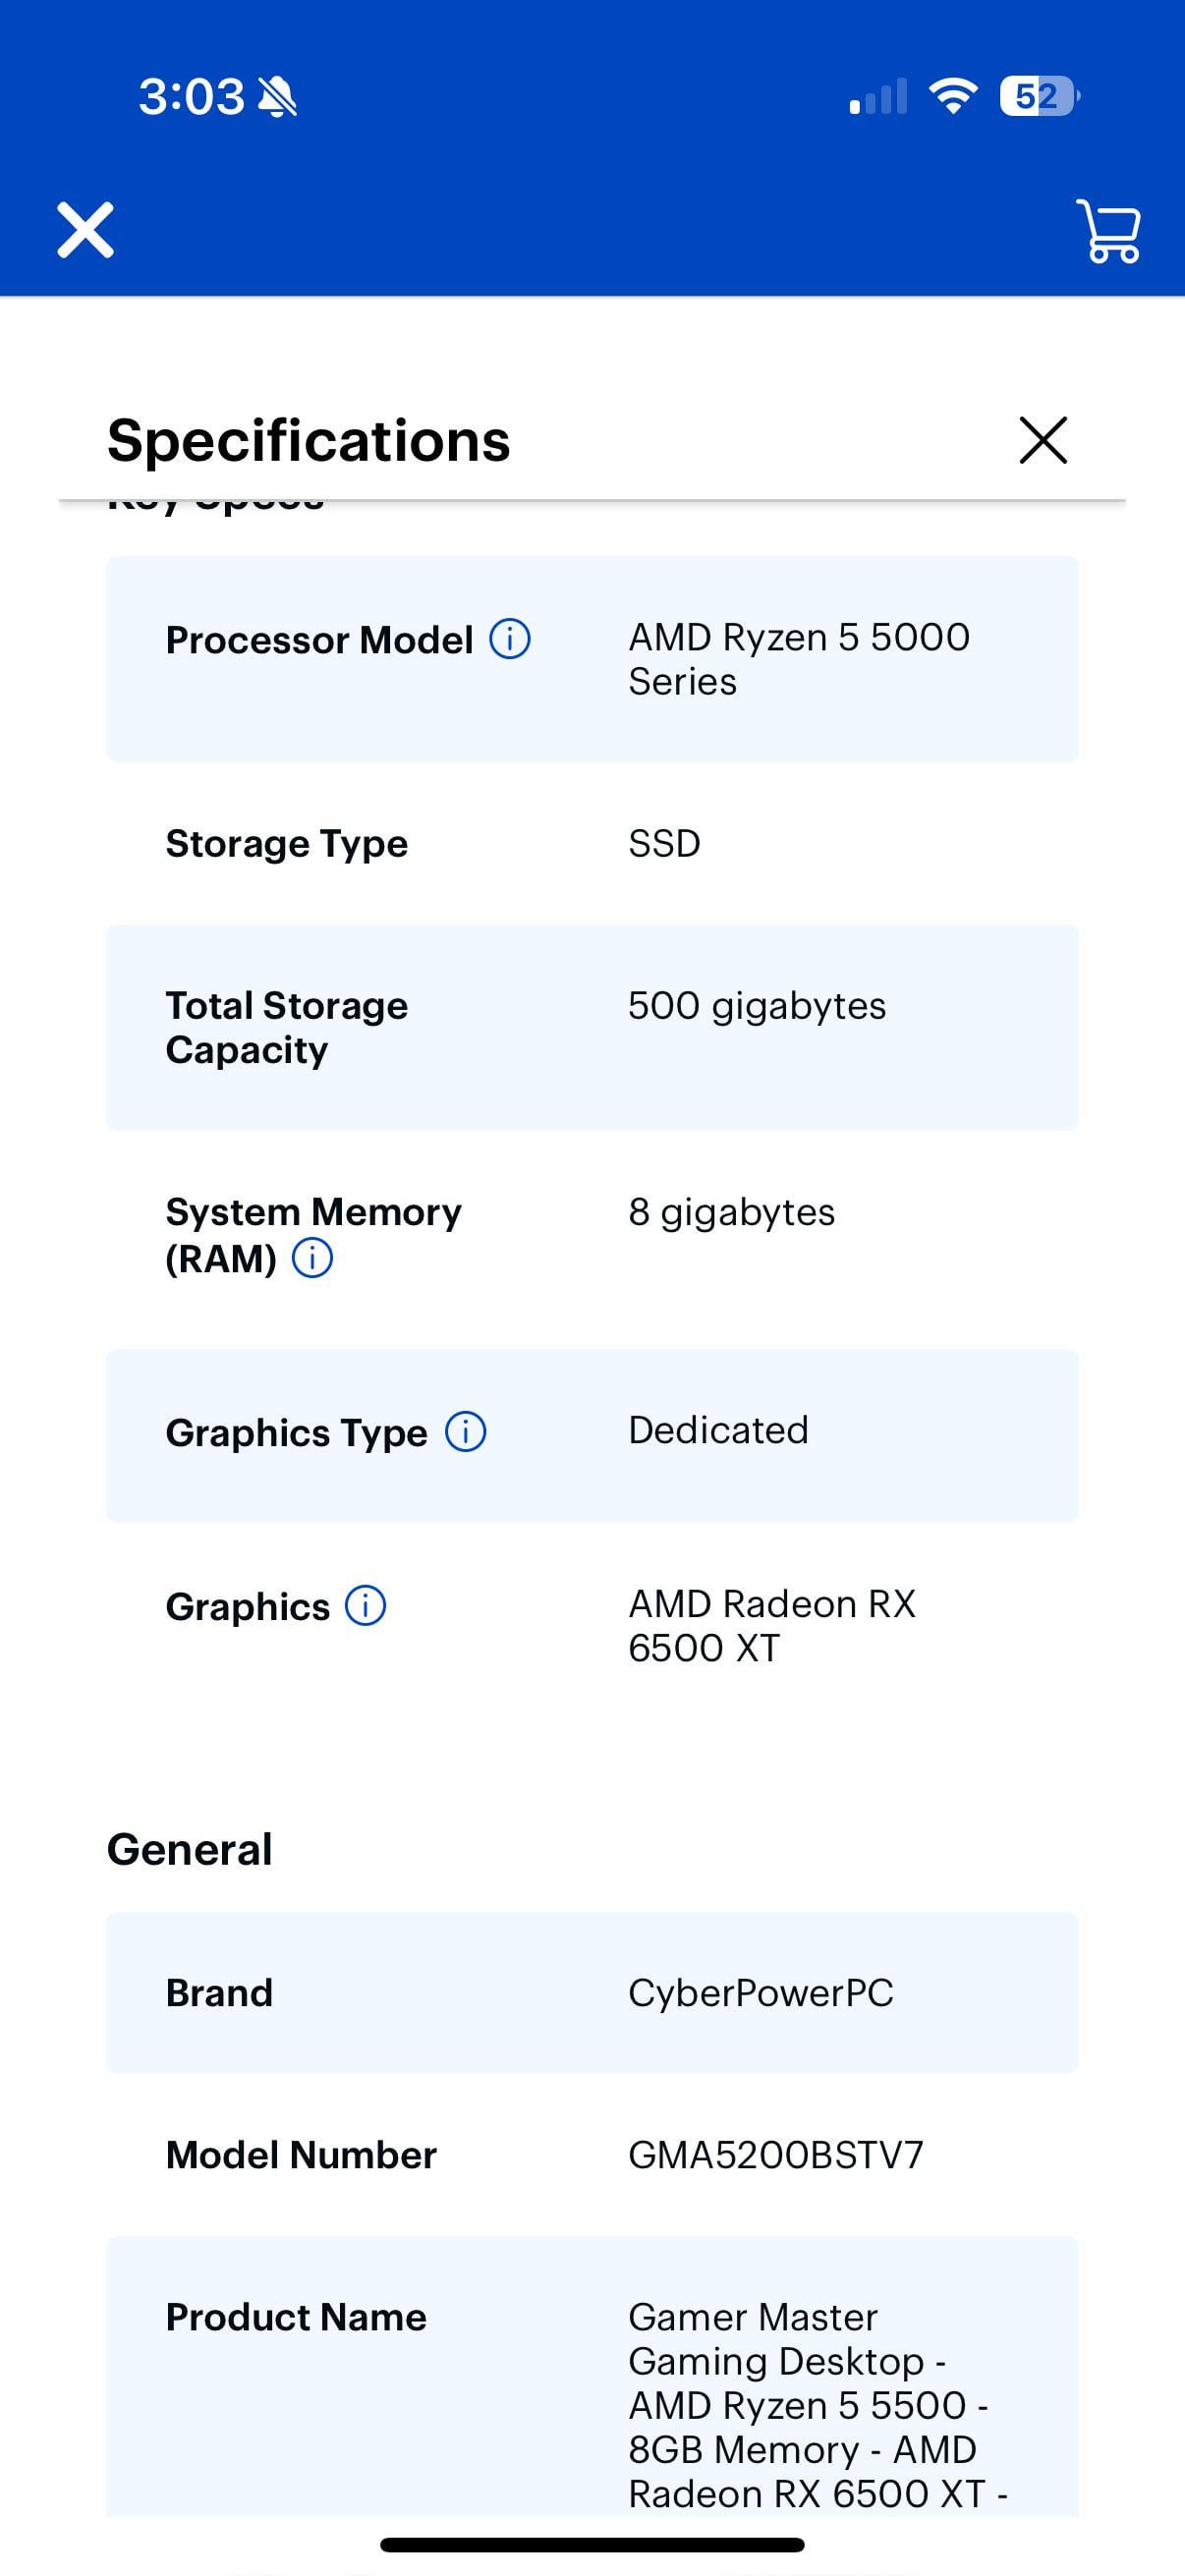Close the Specifications panel

click(1043, 440)
